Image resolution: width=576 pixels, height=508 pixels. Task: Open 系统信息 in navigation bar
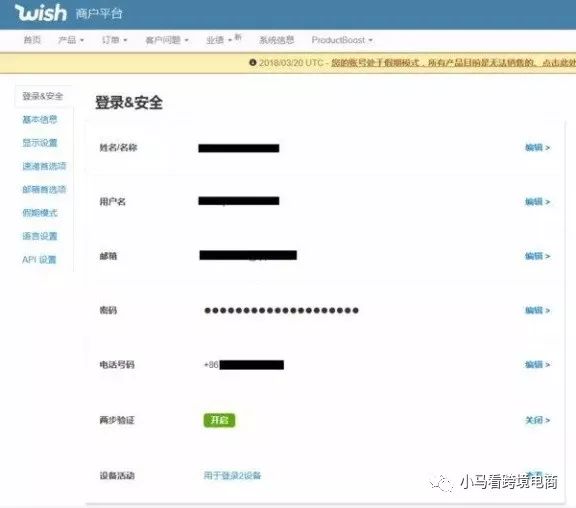(x=277, y=40)
